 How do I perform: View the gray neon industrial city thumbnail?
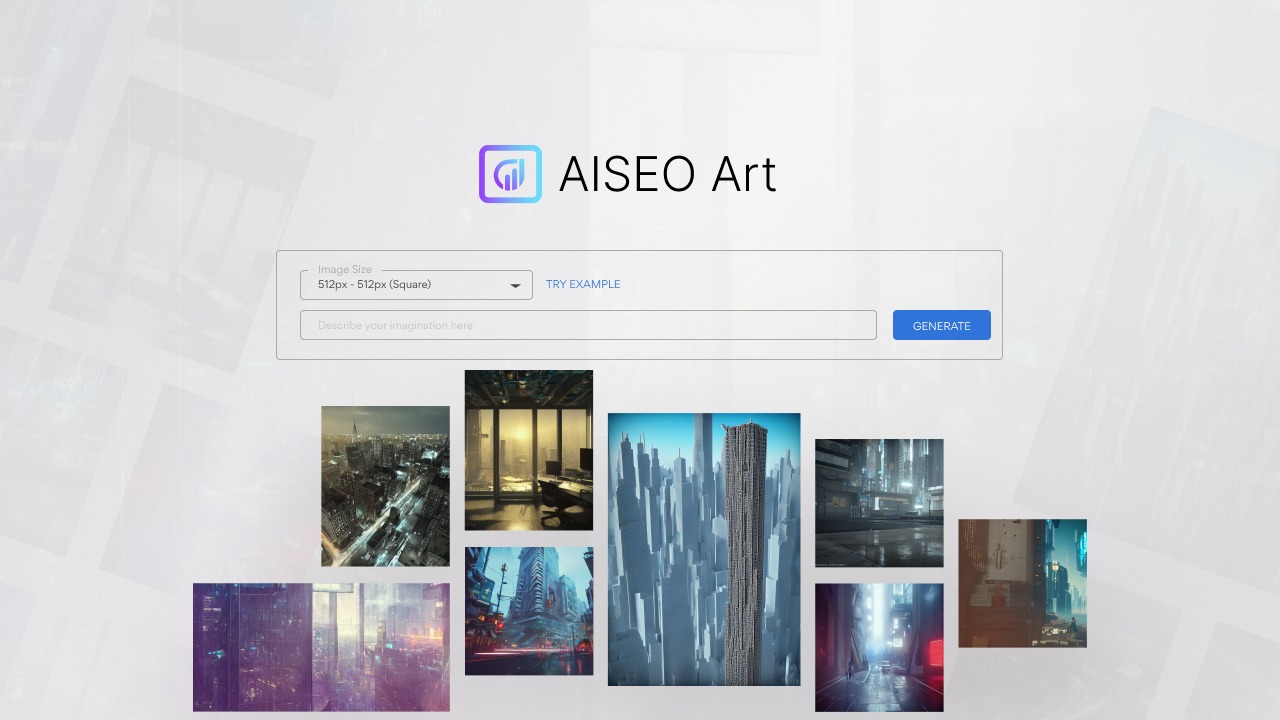point(879,503)
